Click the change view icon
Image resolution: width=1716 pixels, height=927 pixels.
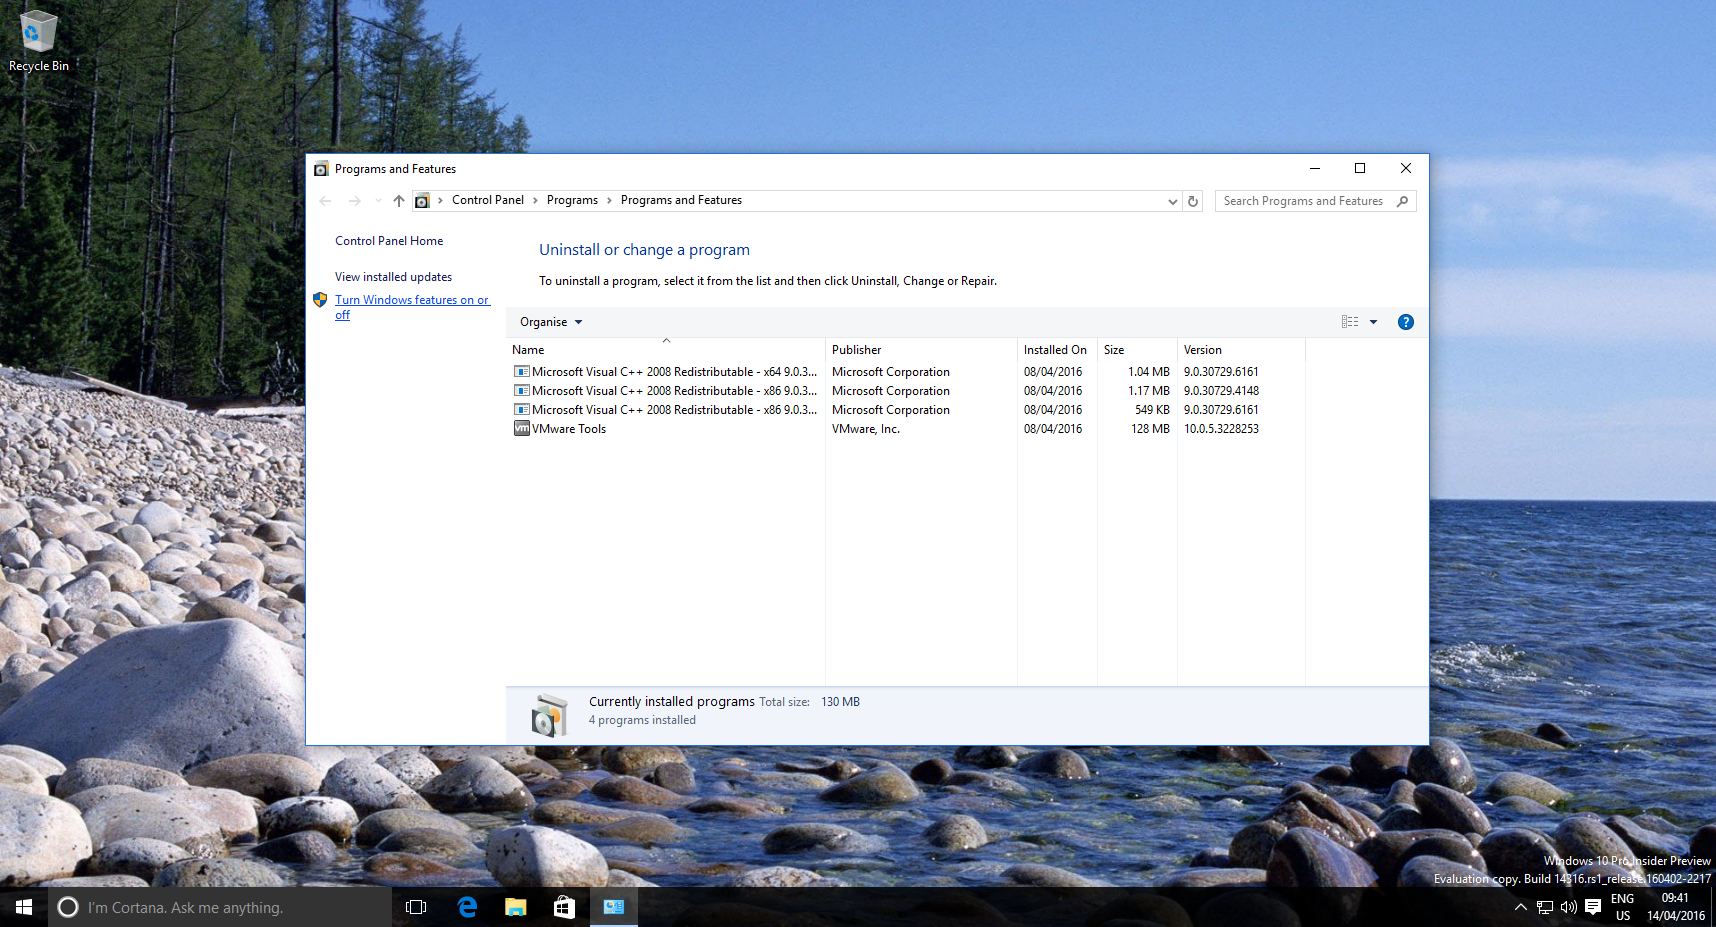click(x=1350, y=322)
